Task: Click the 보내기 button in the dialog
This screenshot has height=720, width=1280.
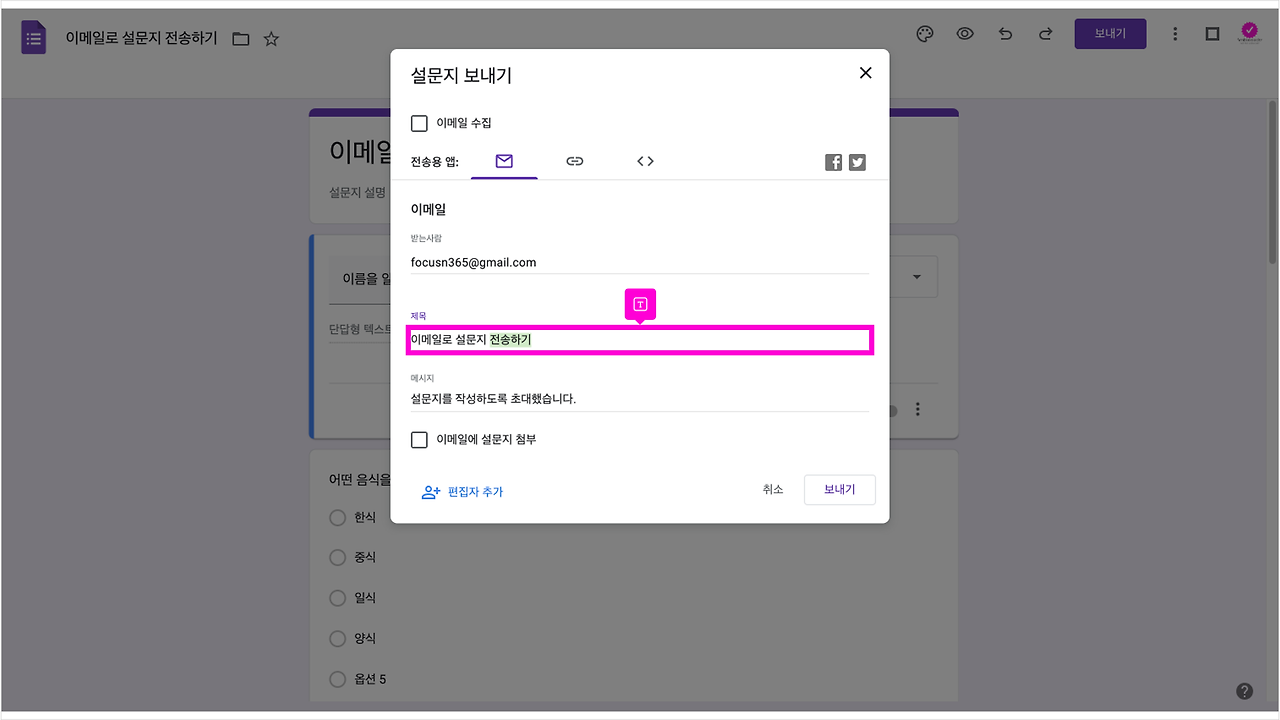Action: pyautogui.click(x=839, y=489)
